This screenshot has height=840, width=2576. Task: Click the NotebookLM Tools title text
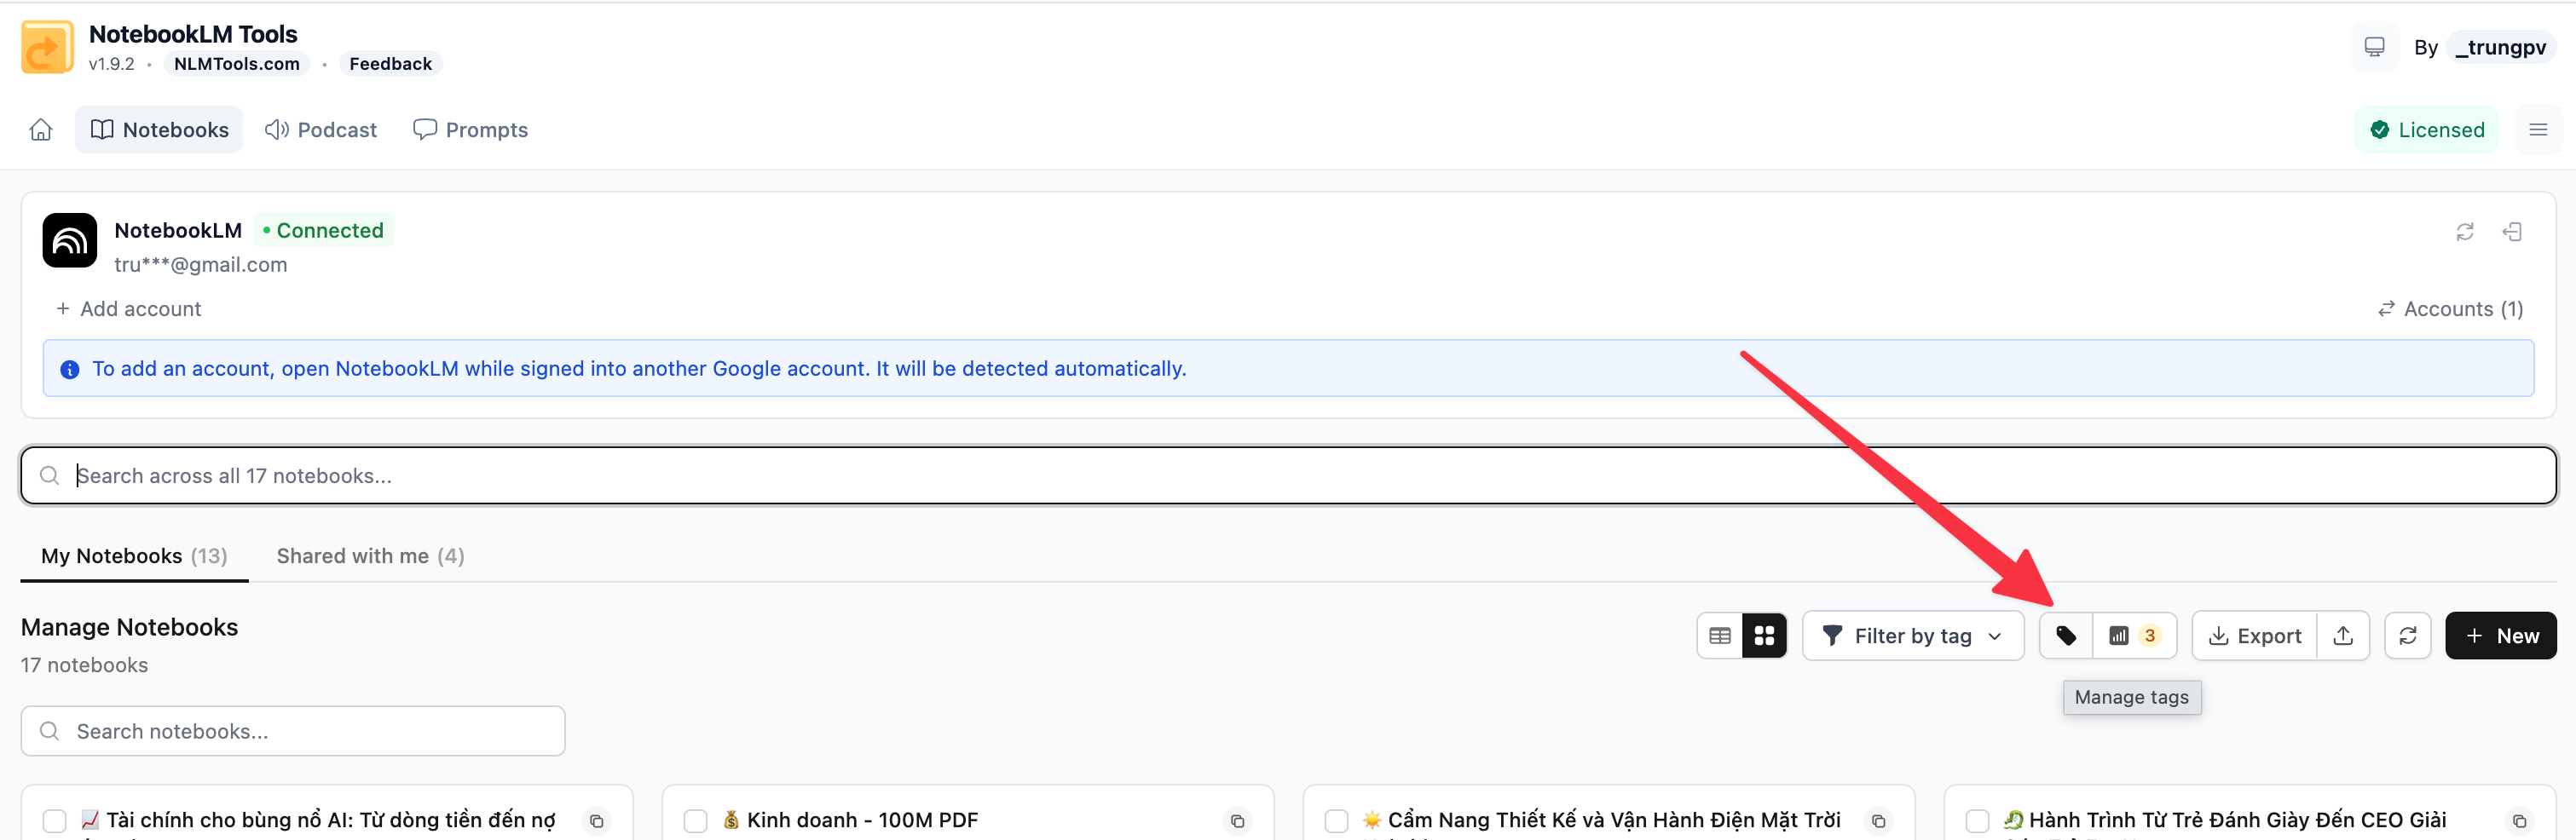coord(193,34)
